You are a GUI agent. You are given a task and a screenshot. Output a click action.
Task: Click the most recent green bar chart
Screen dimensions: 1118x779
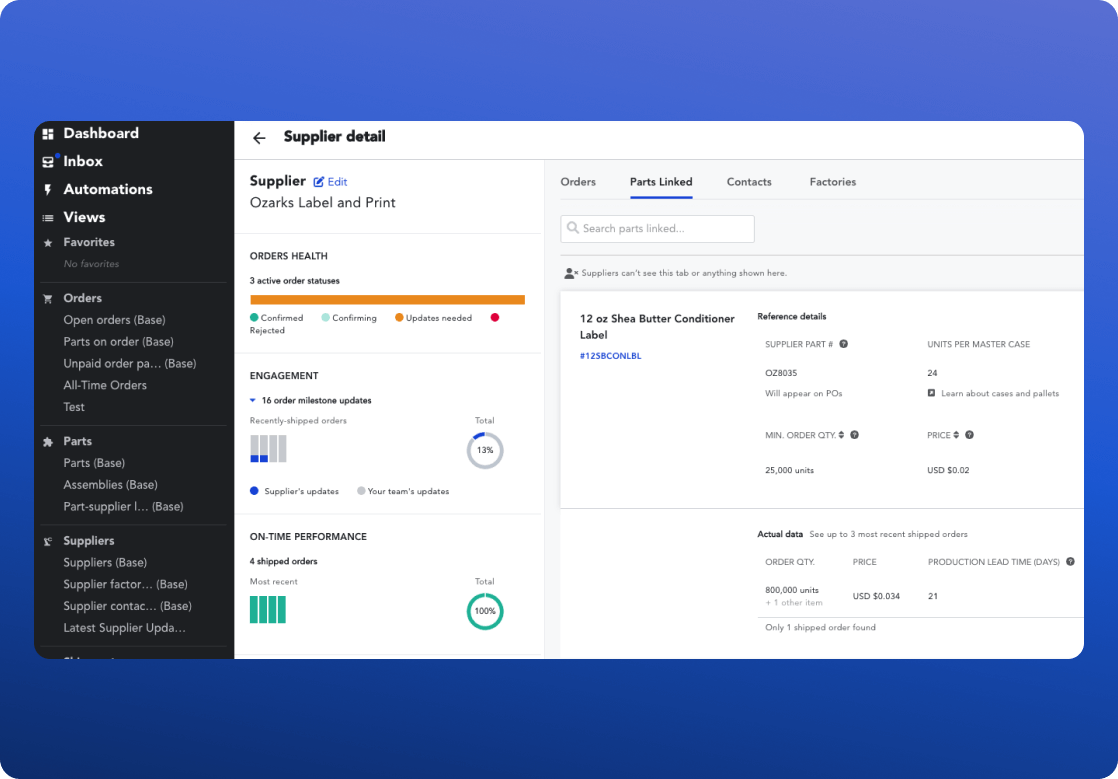[x=268, y=610]
